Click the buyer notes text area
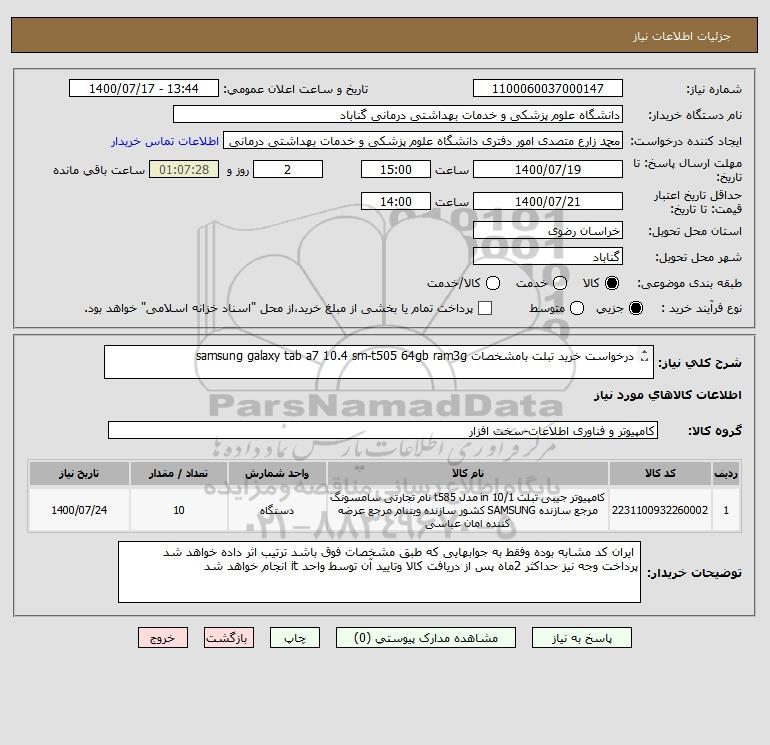This screenshot has width=770, height=745. tap(379, 572)
